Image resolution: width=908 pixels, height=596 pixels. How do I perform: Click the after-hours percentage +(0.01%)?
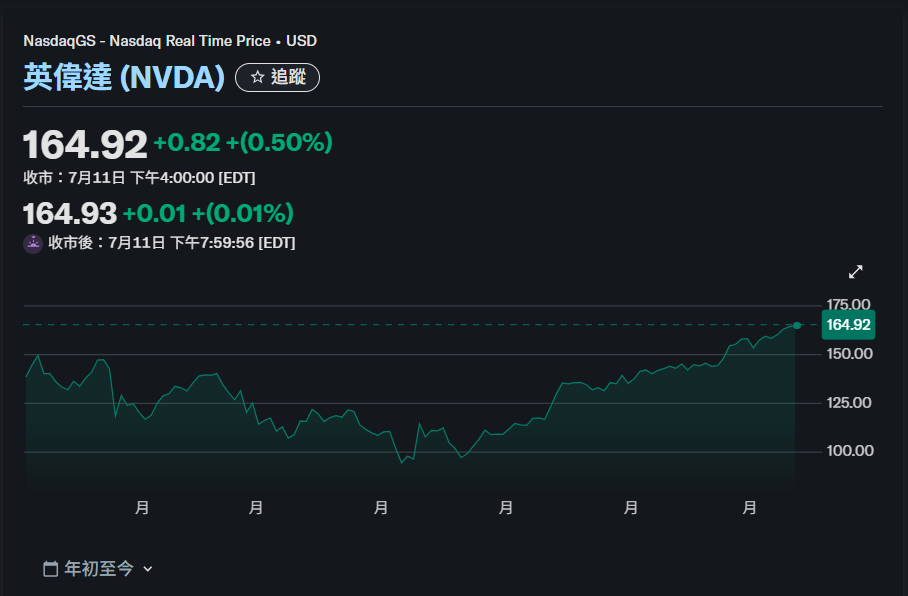[243, 214]
